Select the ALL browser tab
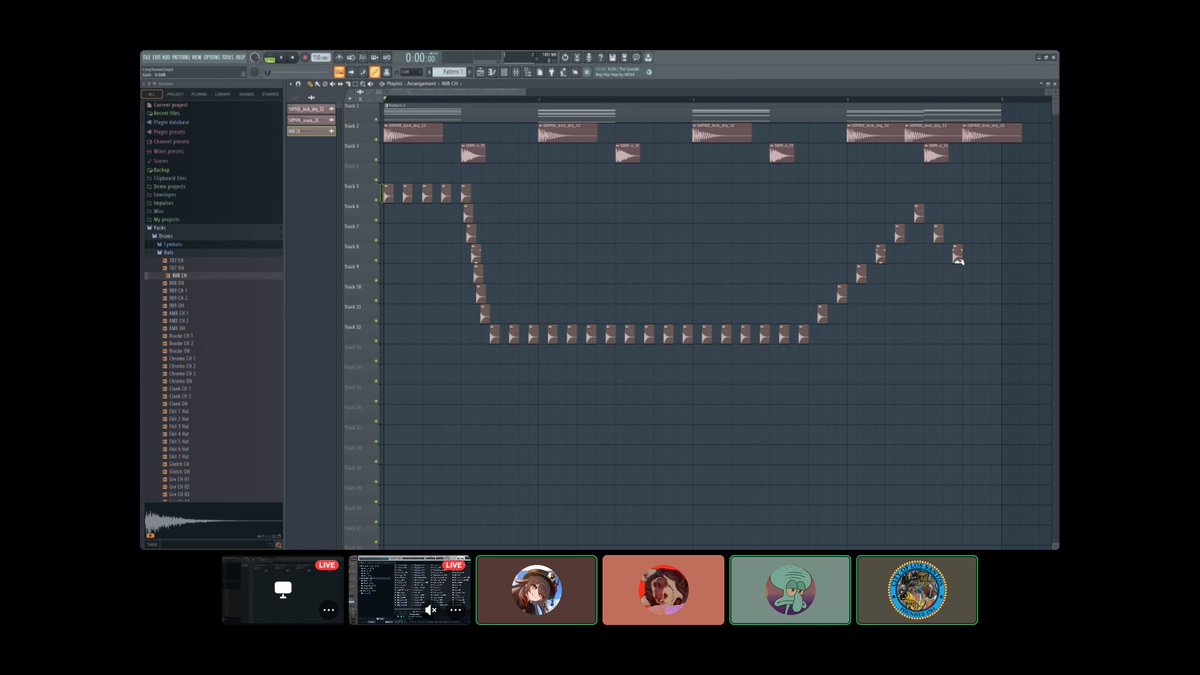This screenshot has height=675, width=1200. tap(152, 94)
